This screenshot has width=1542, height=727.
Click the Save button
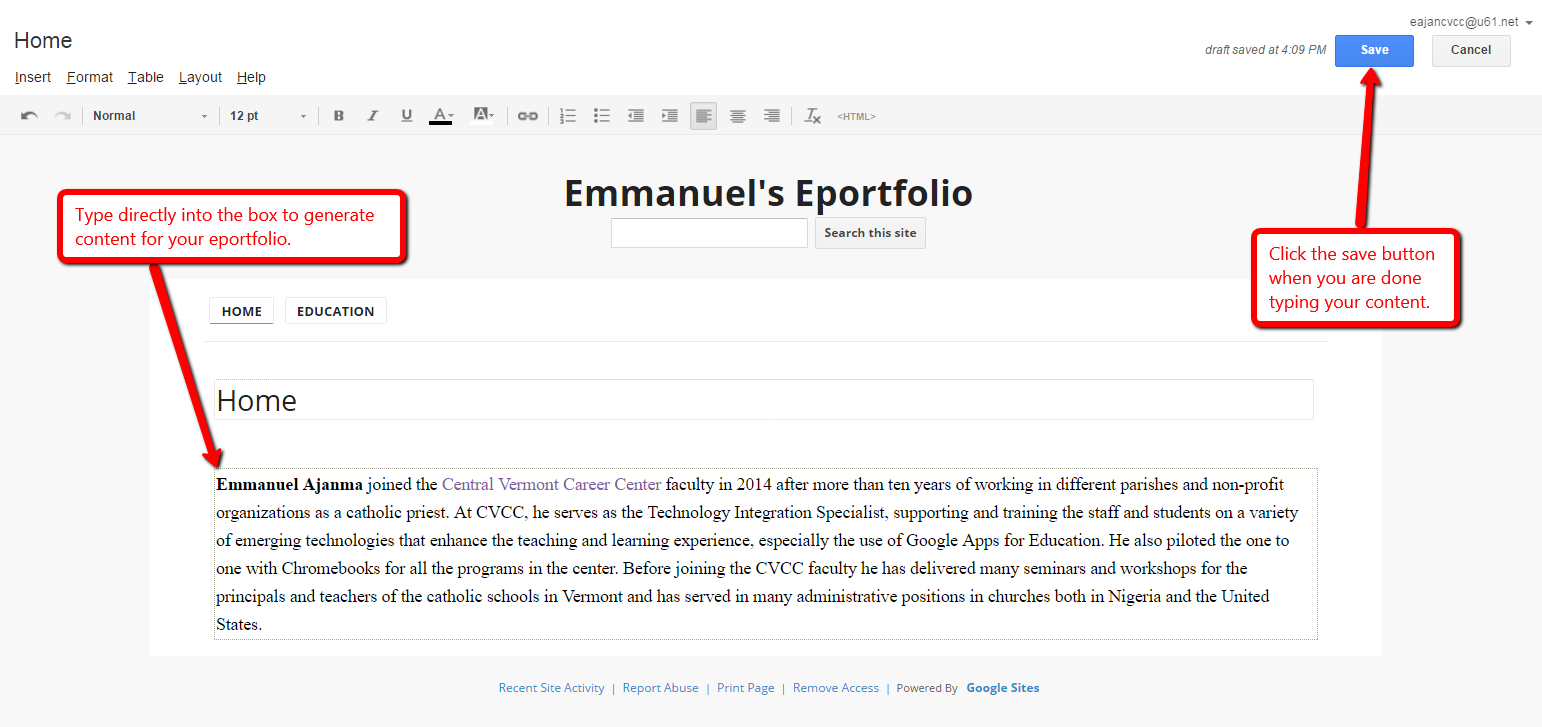pyautogui.click(x=1374, y=50)
